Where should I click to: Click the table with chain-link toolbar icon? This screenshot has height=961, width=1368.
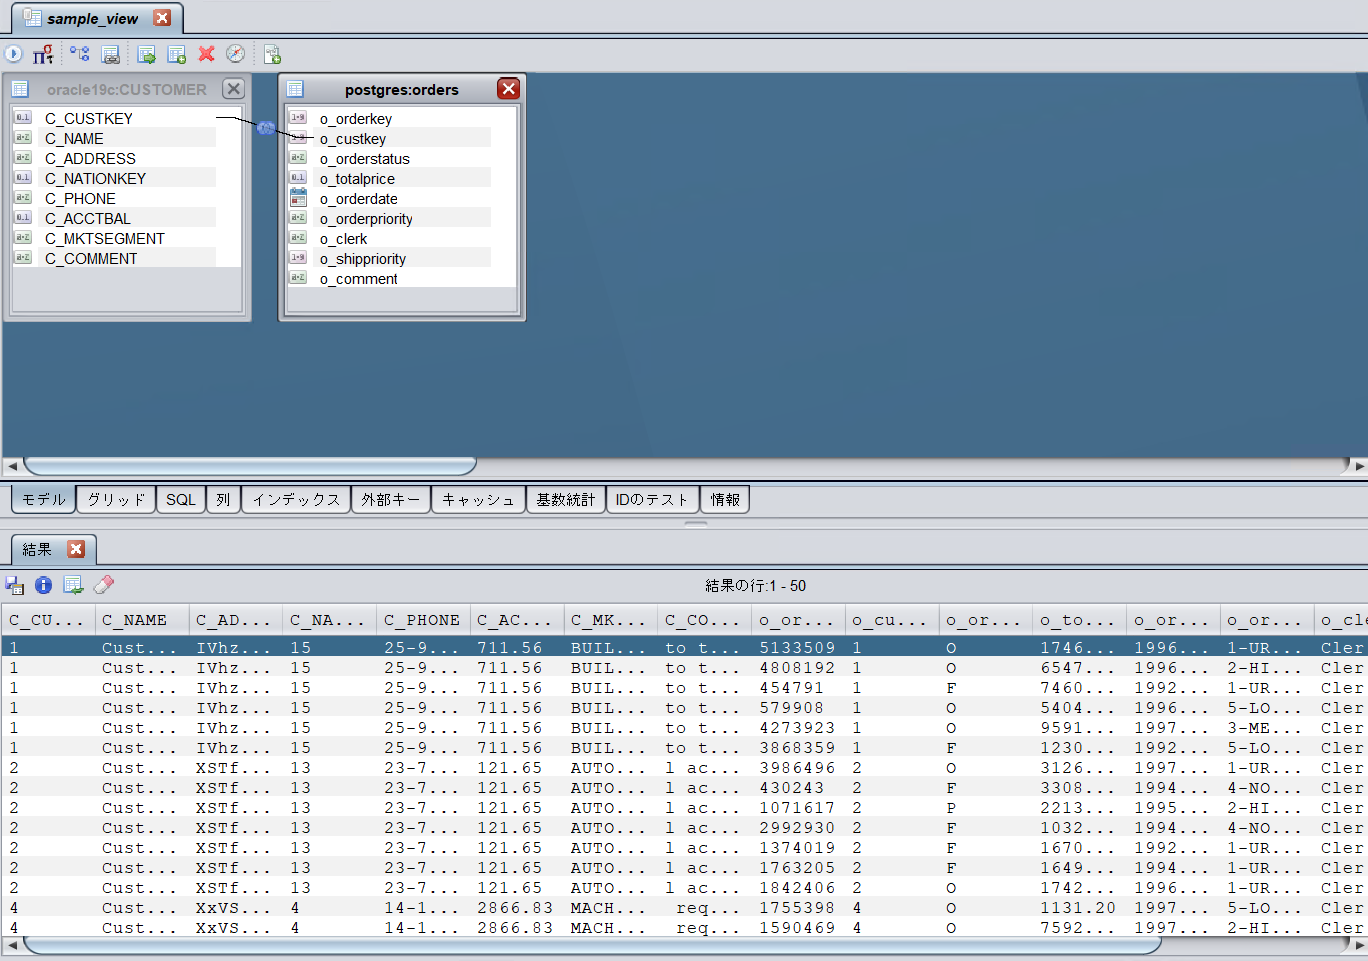pos(111,54)
